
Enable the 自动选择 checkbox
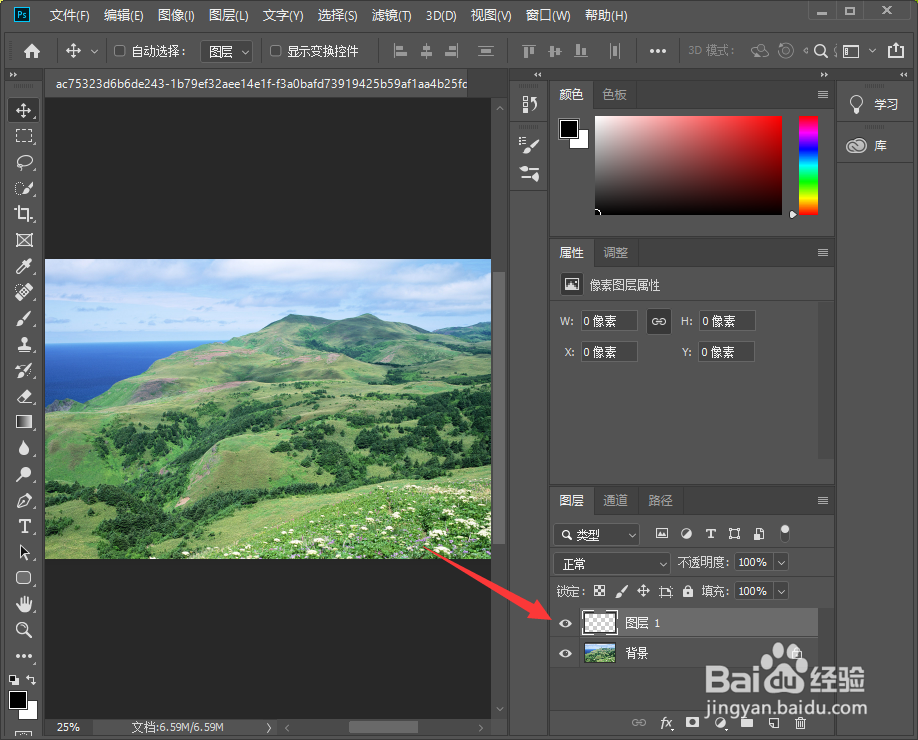pyautogui.click(x=119, y=51)
